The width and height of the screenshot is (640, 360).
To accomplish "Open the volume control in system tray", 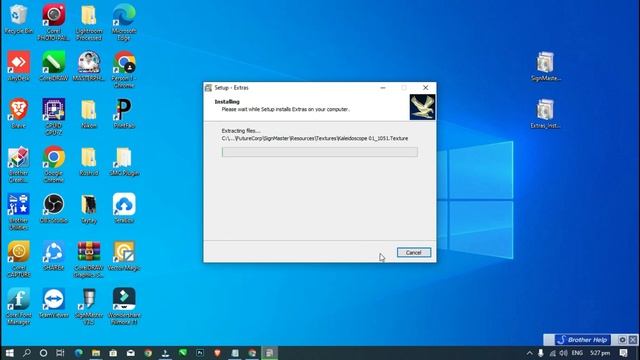I will click(564, 353).
